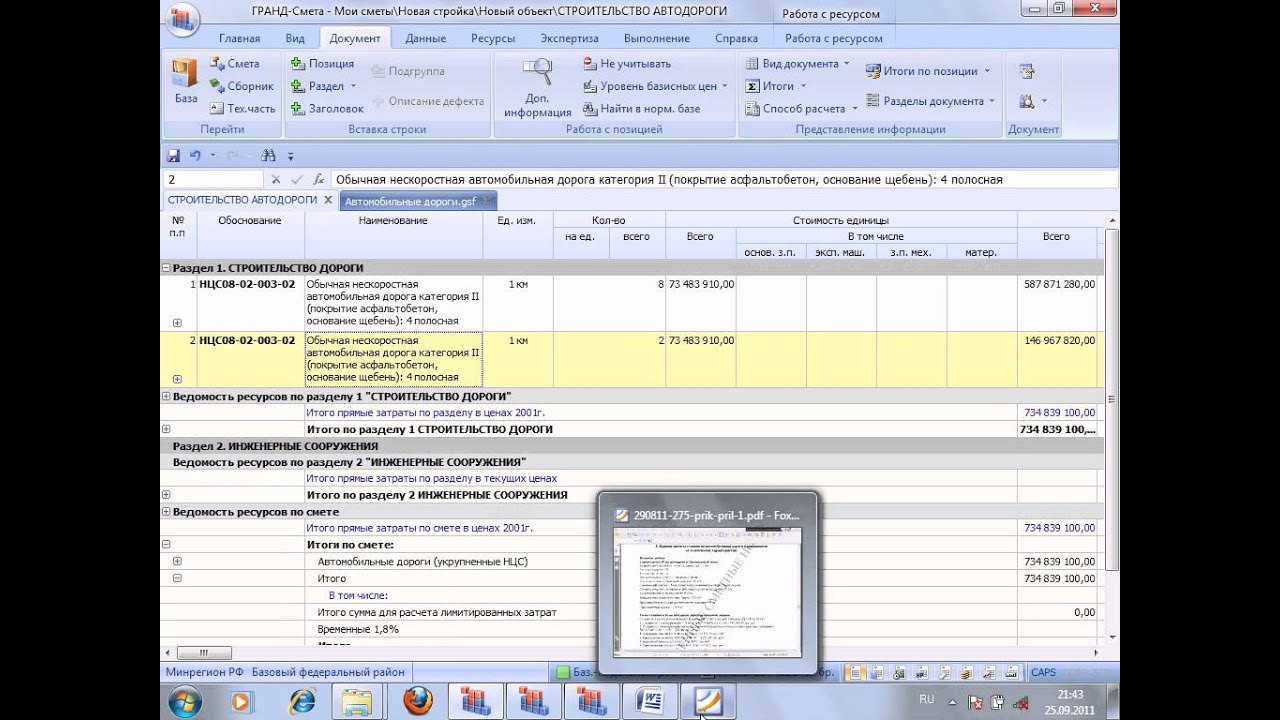
Task: Open the Работа с ресурсом ribbon tab
Action: [x=833, y=38]
